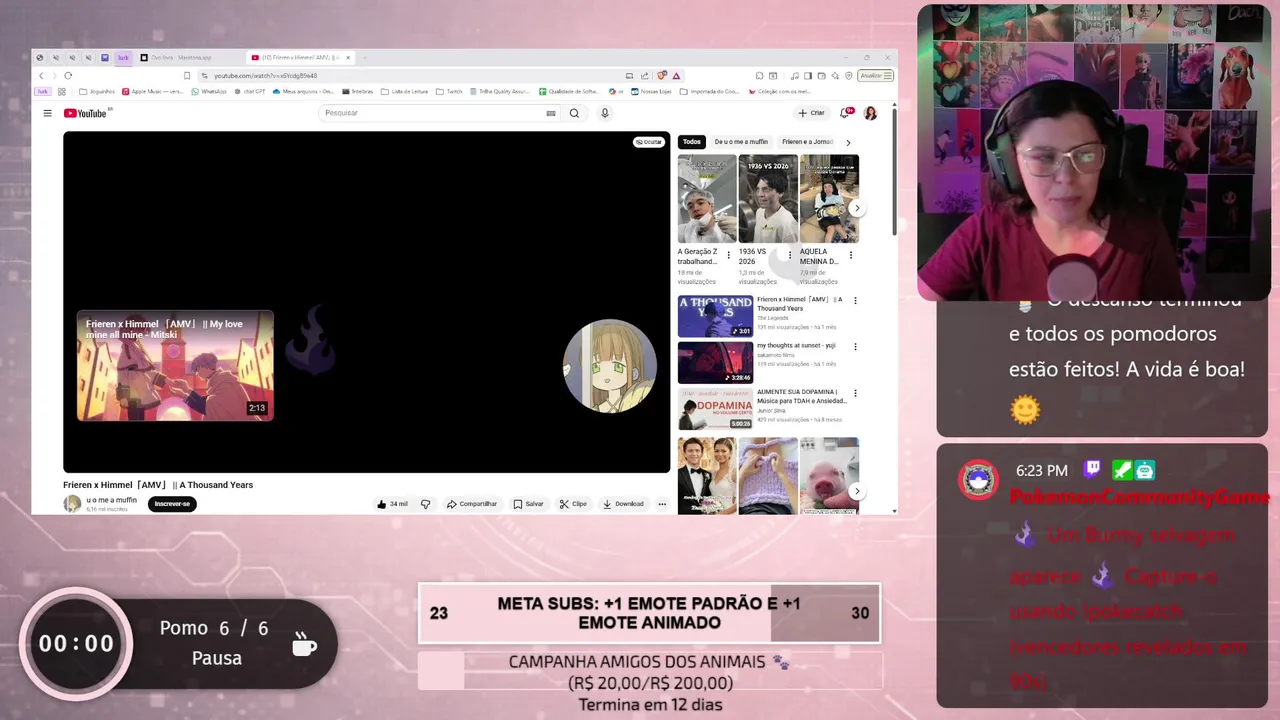Open the AUMENTE SUA DOPAMINA video thumbnail
1280x720 pixels.
pos(715,409)
